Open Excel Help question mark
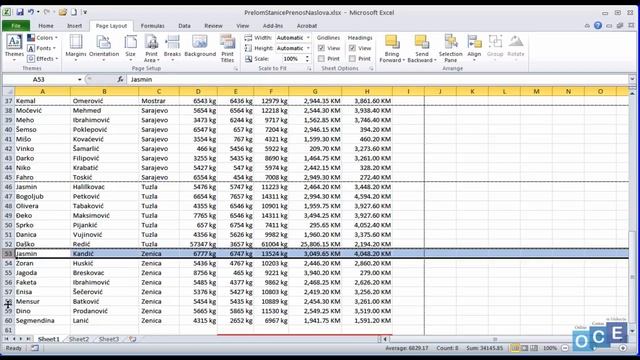 (598, 26)
